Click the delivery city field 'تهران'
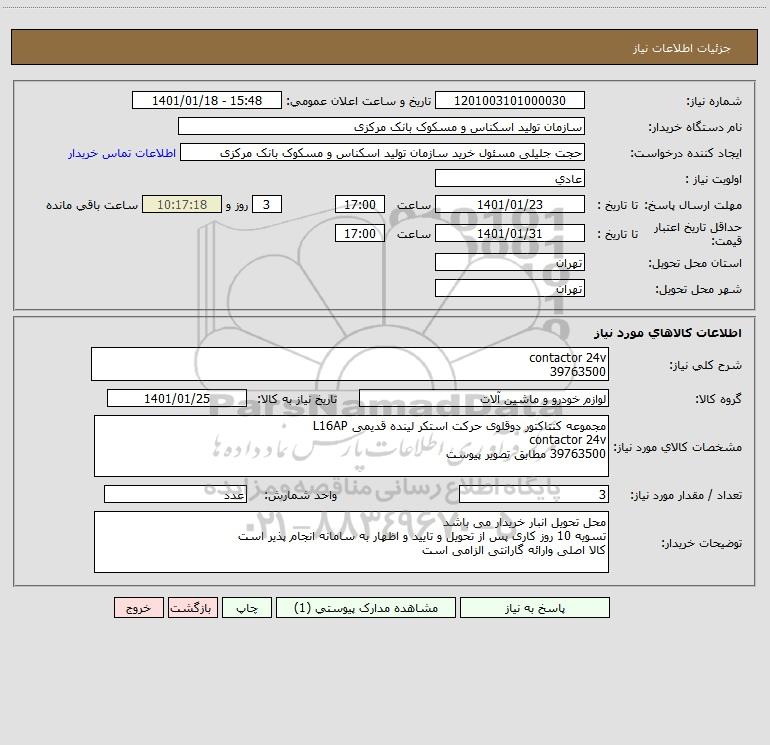Screen dimensions: 770x745 (510, 288)
